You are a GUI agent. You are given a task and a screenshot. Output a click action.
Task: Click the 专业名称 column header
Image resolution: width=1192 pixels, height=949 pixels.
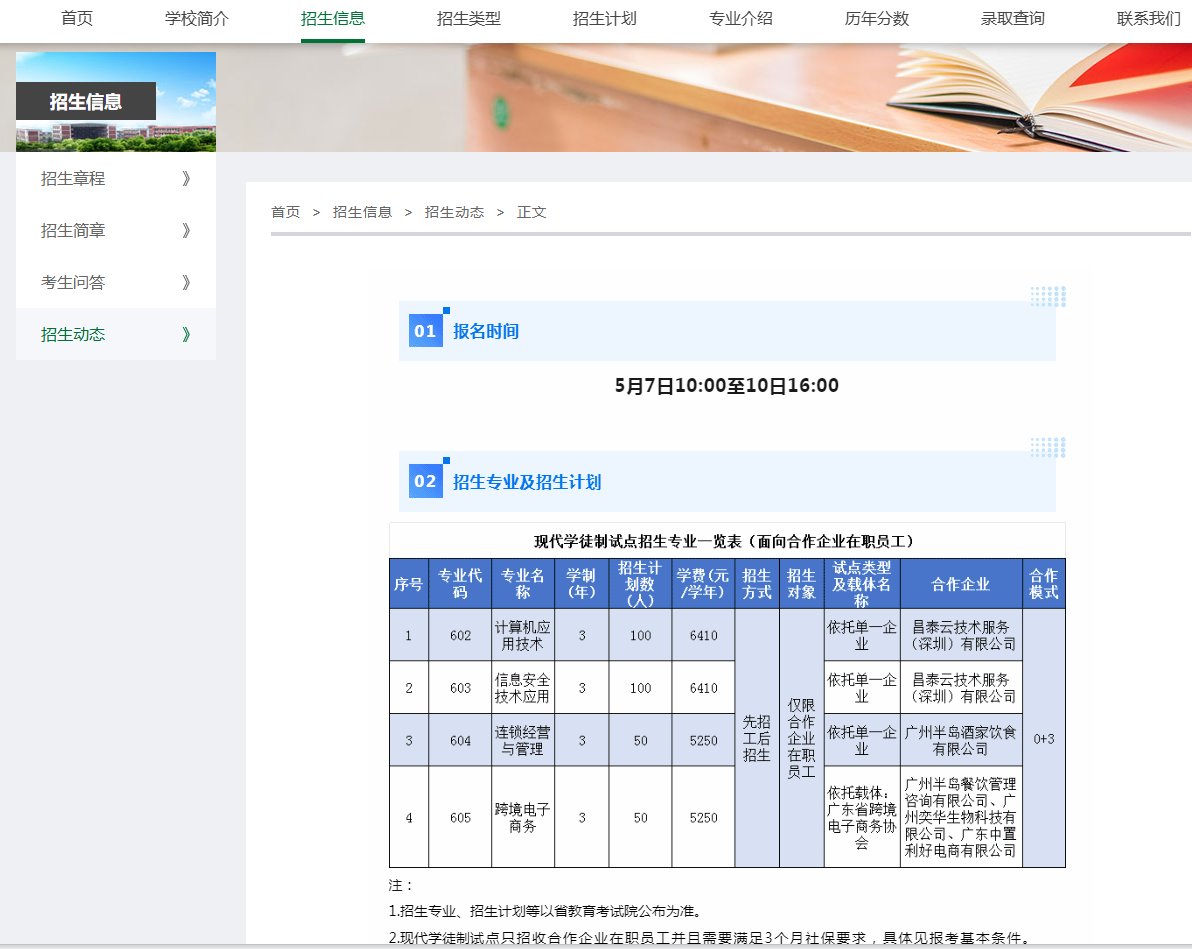(523, 584)
